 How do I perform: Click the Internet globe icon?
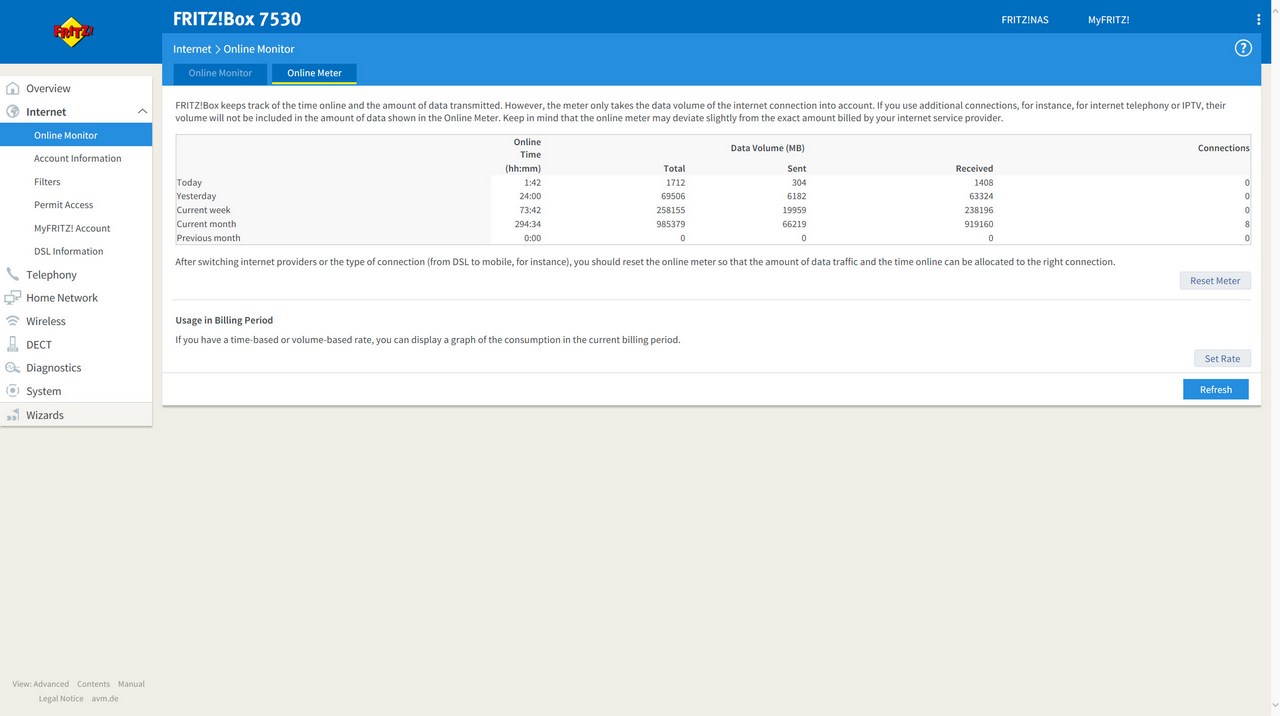tap(13, 112)
